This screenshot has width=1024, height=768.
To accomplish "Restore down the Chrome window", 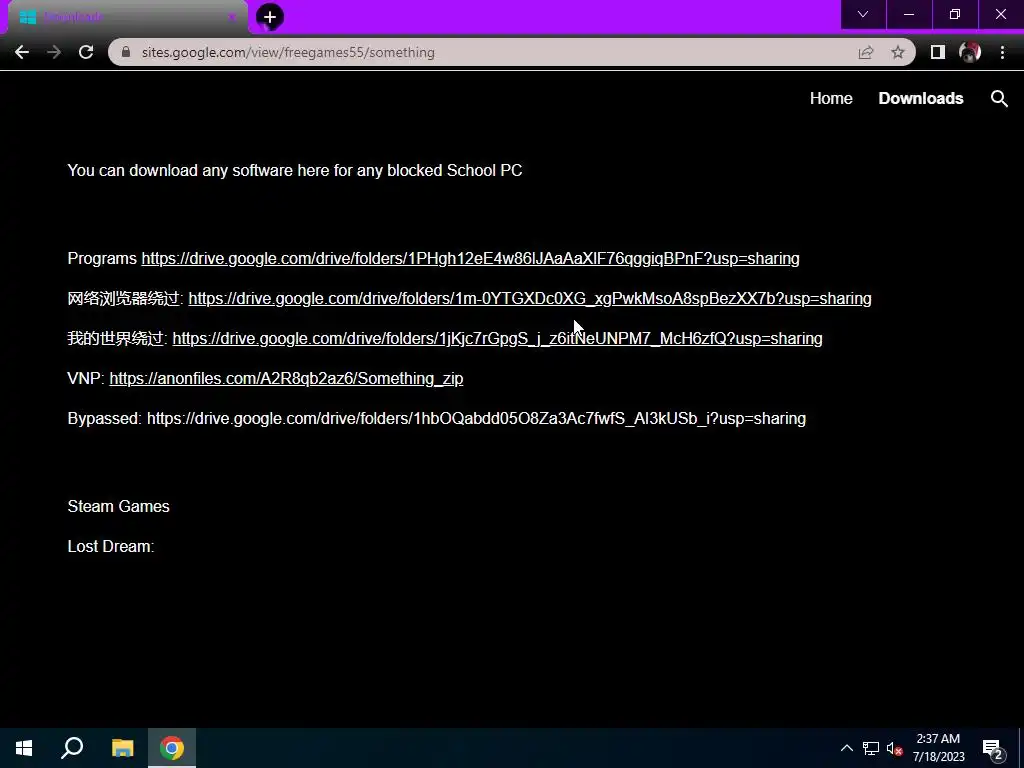I will coord(955,14).
